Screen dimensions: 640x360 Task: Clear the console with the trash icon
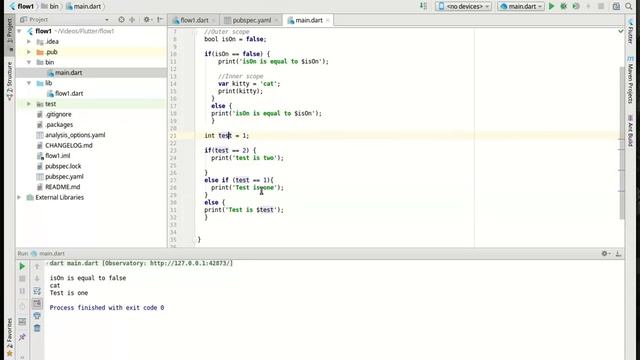tap(37, 328)
